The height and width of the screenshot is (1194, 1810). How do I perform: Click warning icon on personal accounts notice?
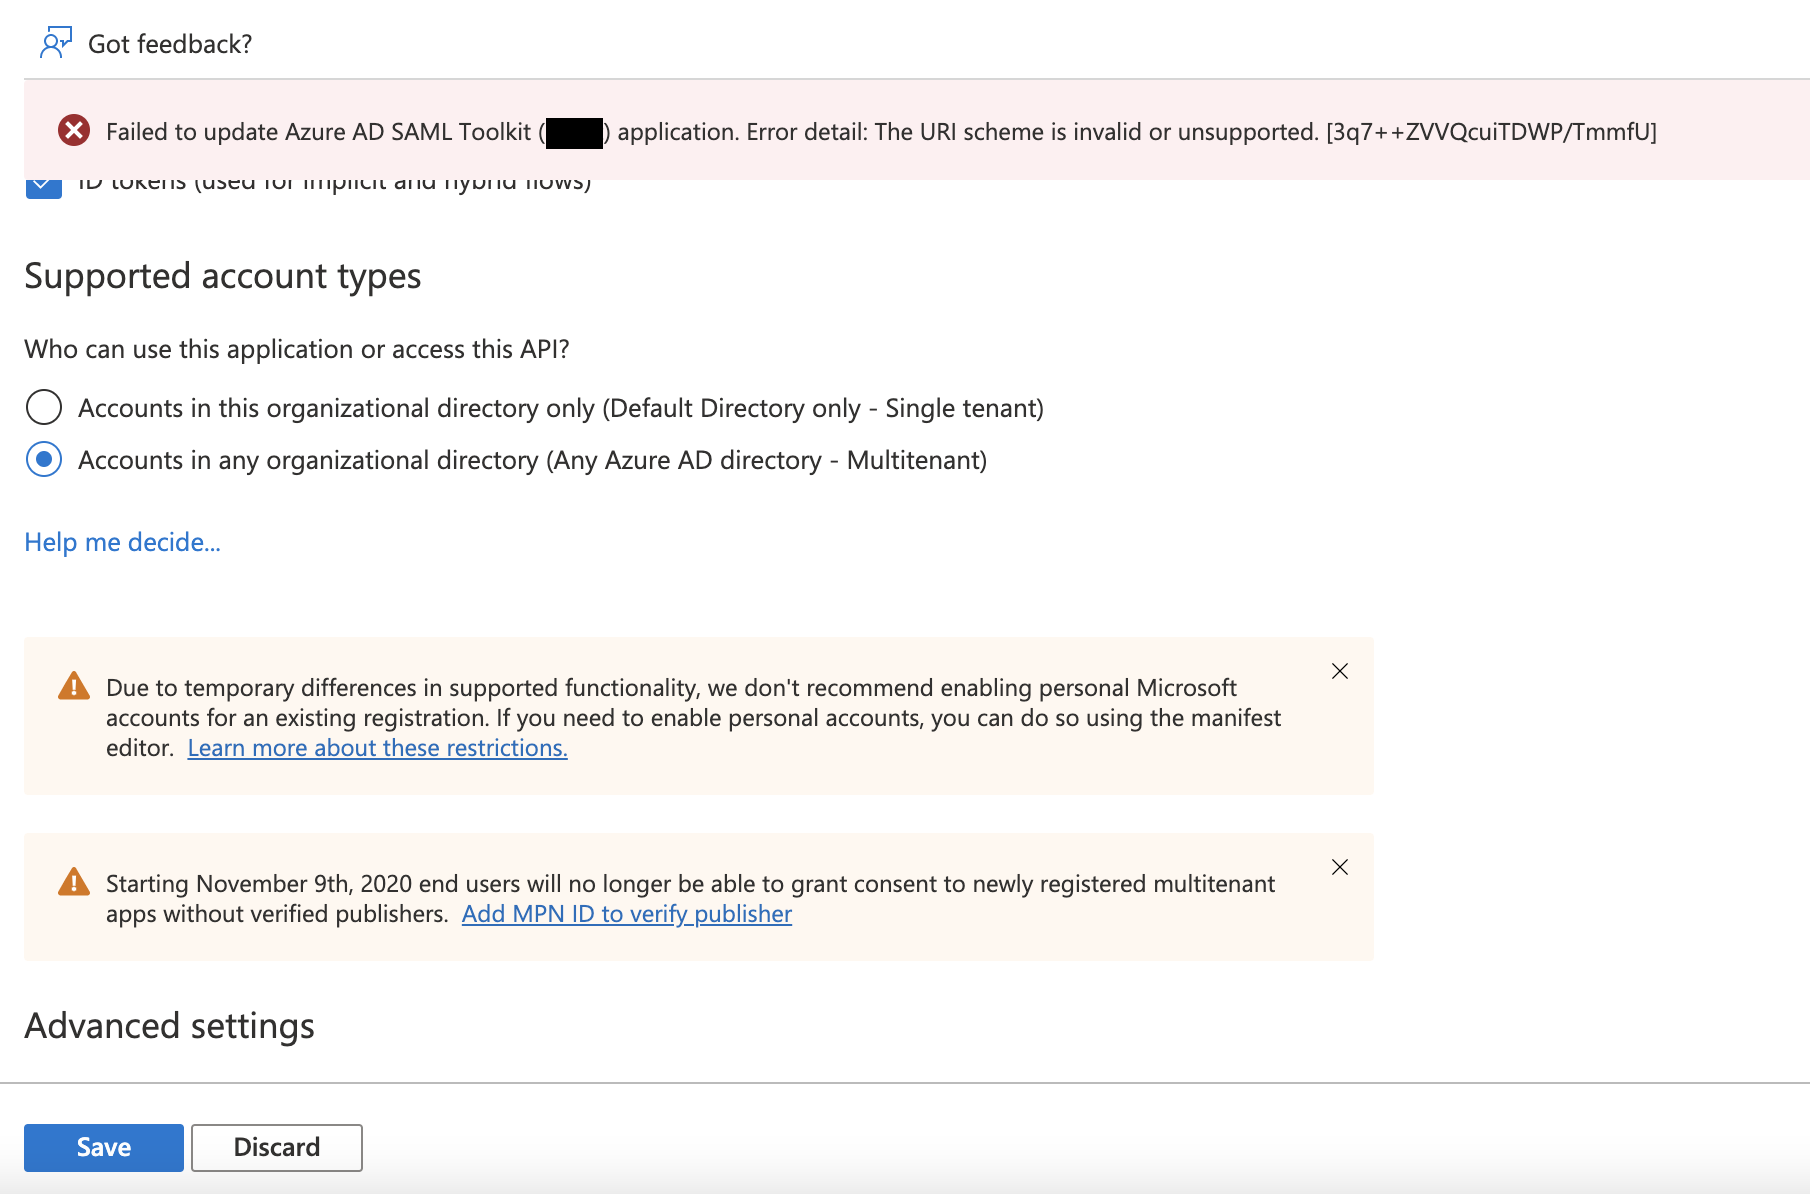point(74,686)
